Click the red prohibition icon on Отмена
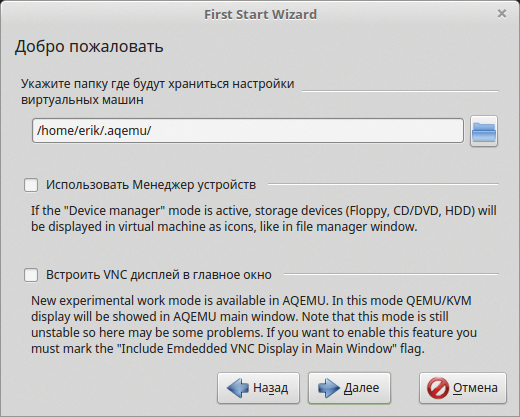 438,388
